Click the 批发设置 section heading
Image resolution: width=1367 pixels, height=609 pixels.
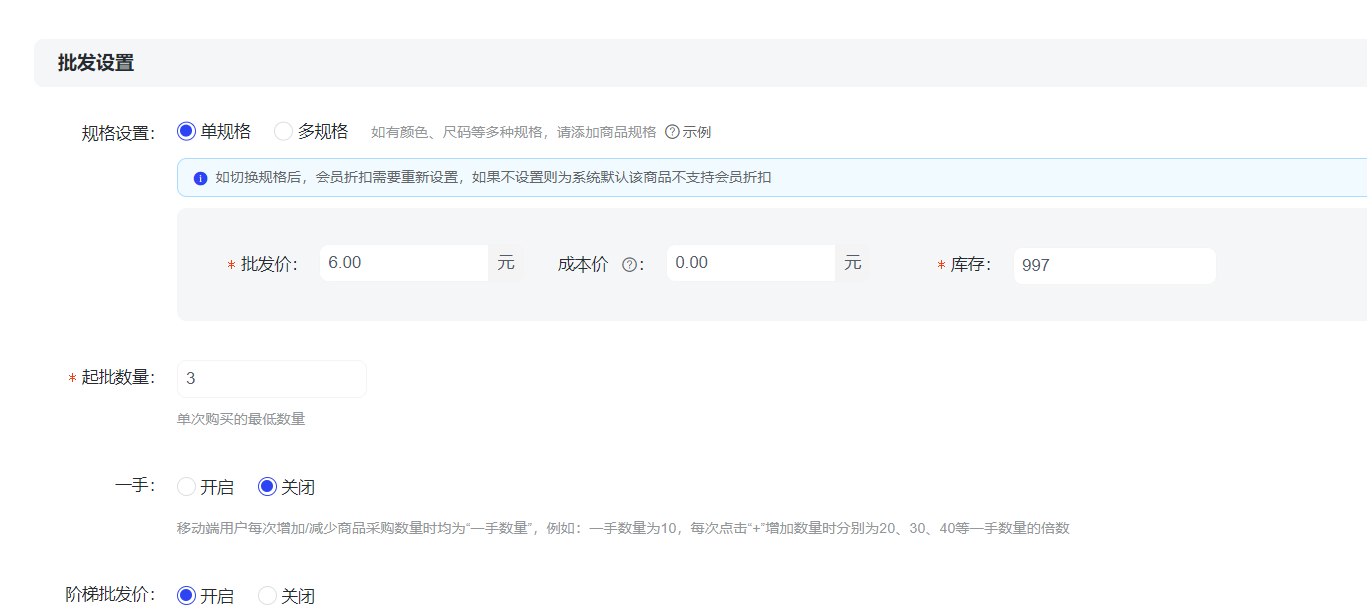pos(96,63)
